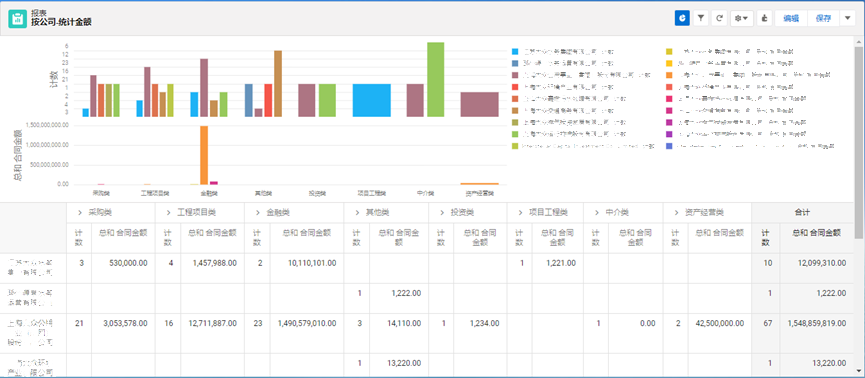The image size is (865, 378).
Task: Click the tall orange bar in amount chart
Action: click(204, 155)
